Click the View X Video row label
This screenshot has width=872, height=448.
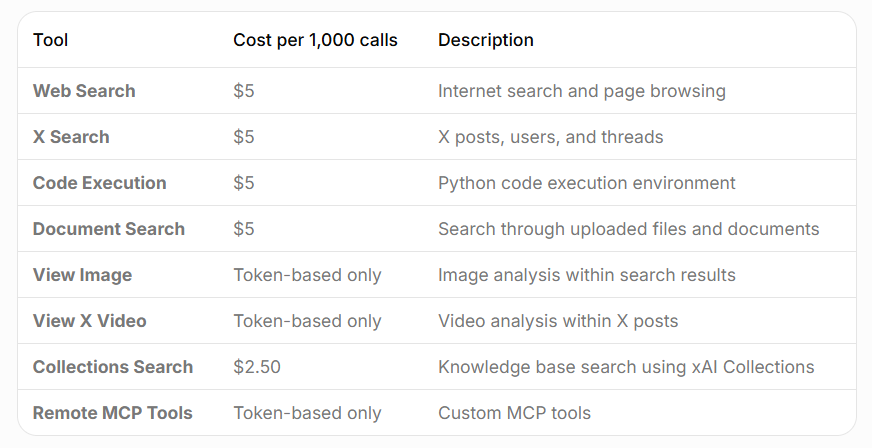click(x=89, y=321)
